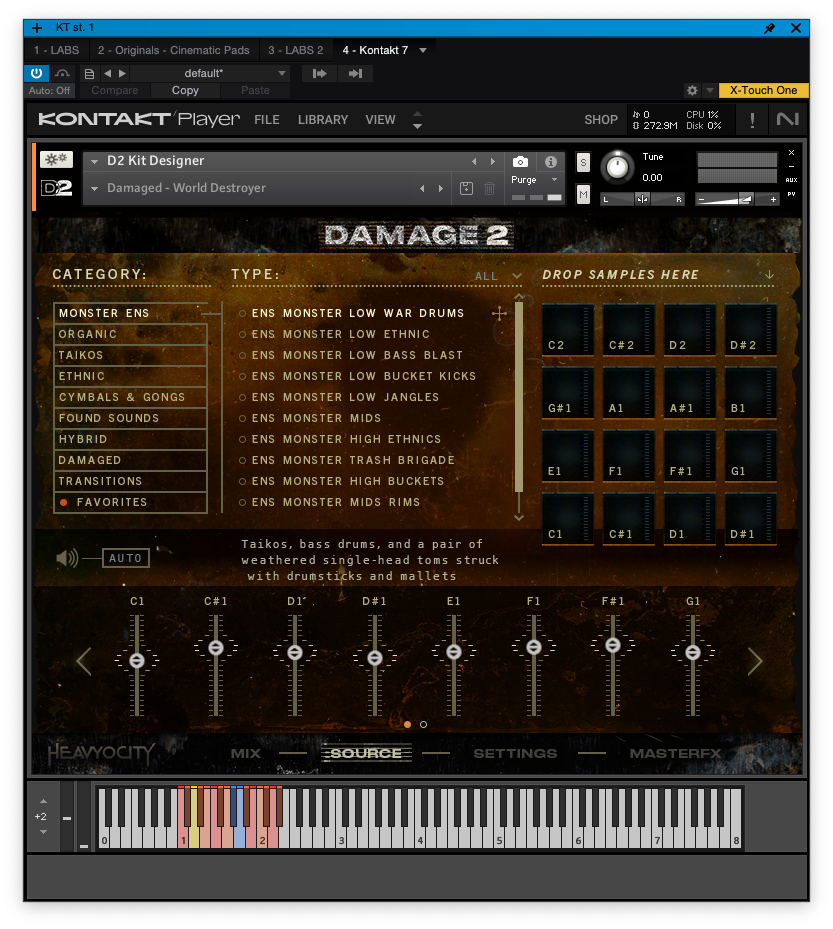The image size is (833, 929).
Task: Toggle the Mute M button
Action: tap(583, 194)
